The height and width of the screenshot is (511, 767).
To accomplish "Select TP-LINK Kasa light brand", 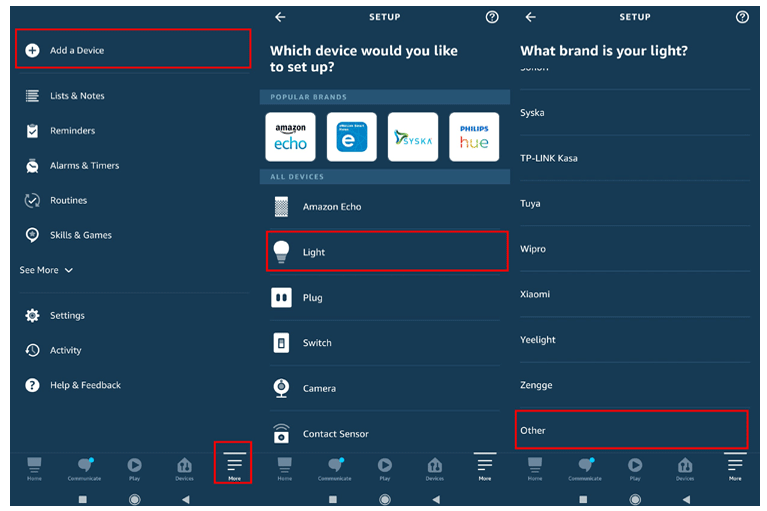I will (x=635, y=158).
